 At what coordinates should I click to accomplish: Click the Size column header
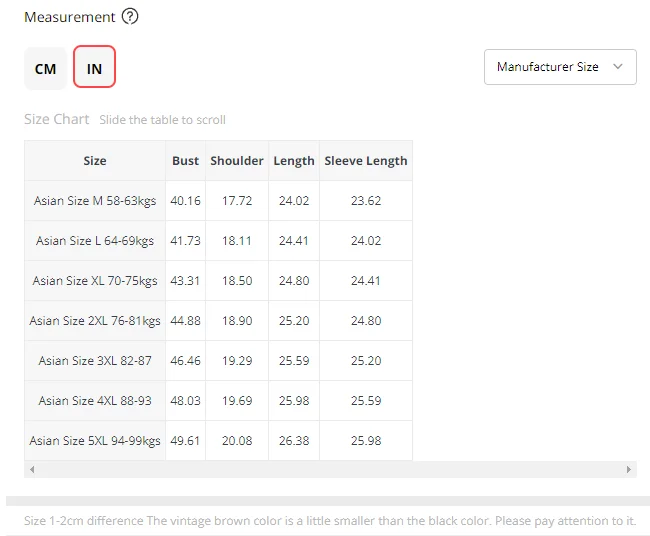click(x=95, y=161)
